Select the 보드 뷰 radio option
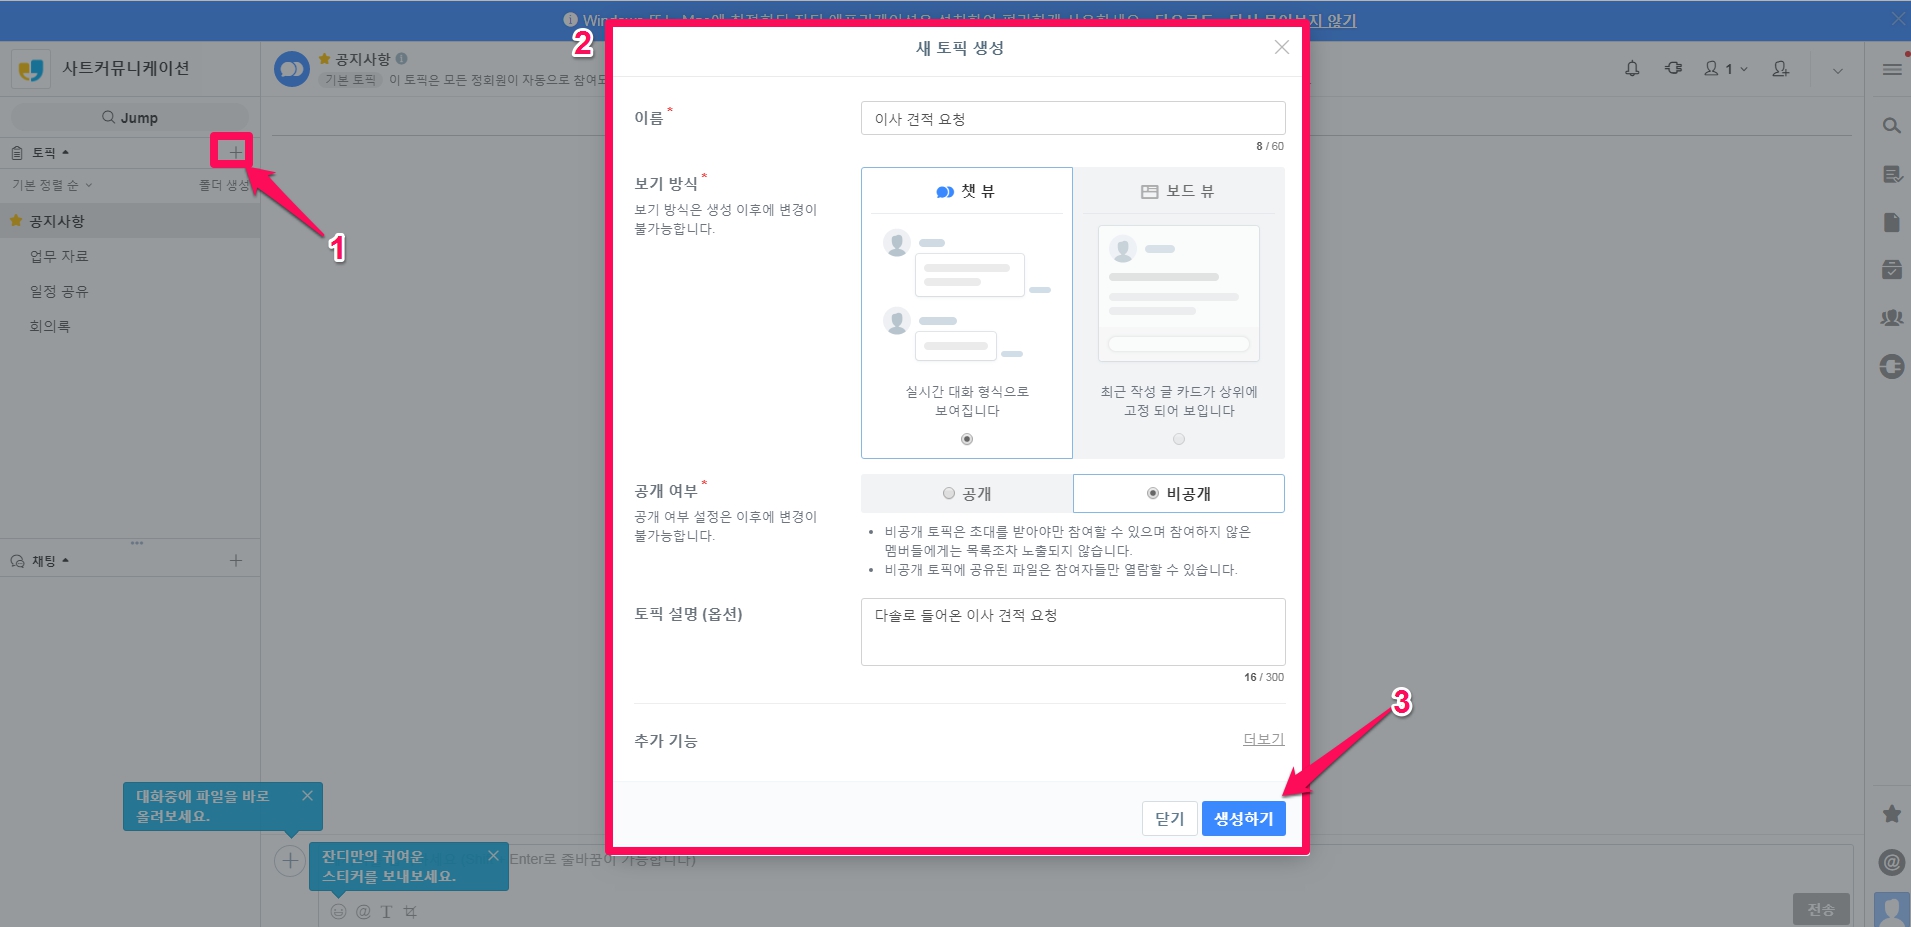 [1179, 439]
